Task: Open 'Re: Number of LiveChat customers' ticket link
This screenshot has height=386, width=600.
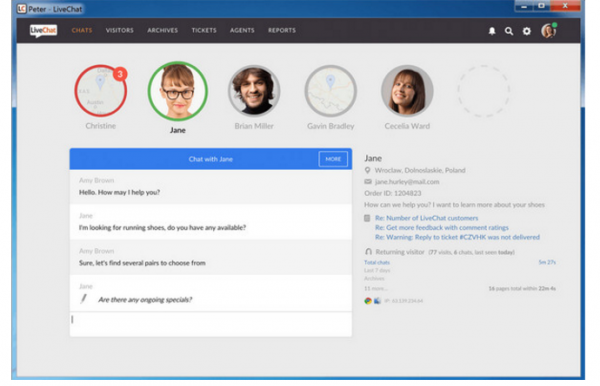Action: (427, 218)
